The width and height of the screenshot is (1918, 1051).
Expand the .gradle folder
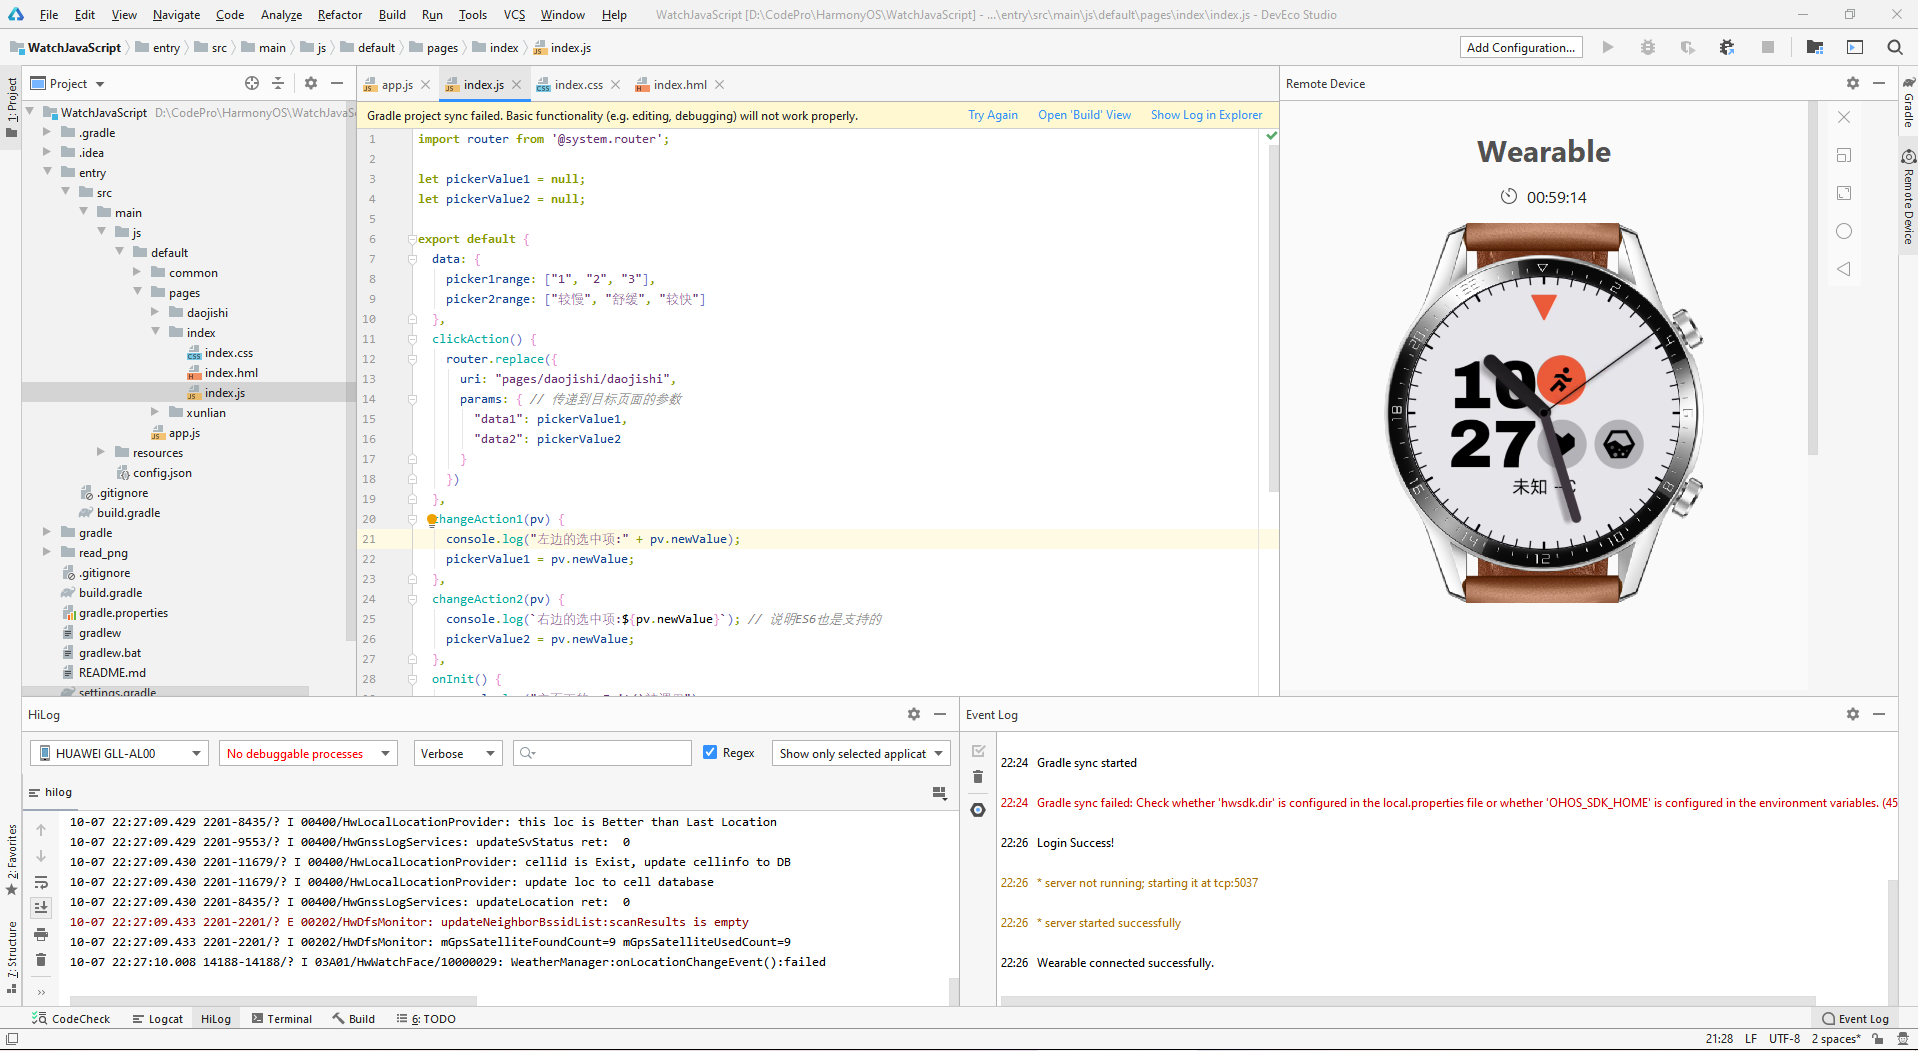click(46, 132)
